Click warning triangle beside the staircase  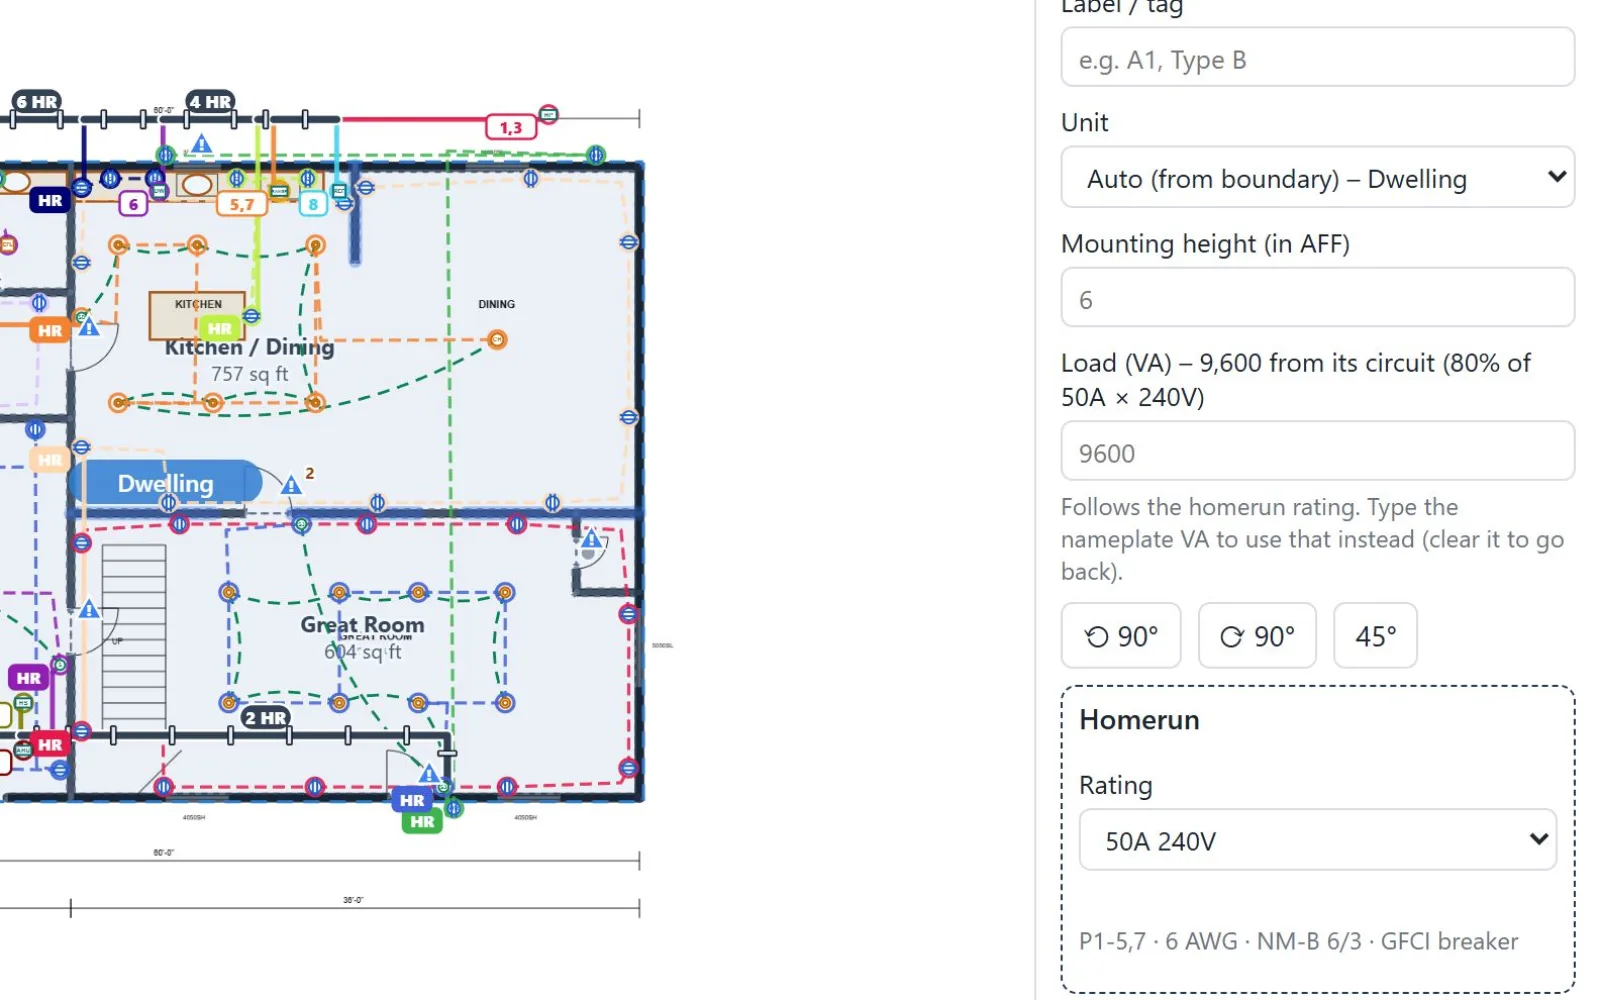pos(89,608)
